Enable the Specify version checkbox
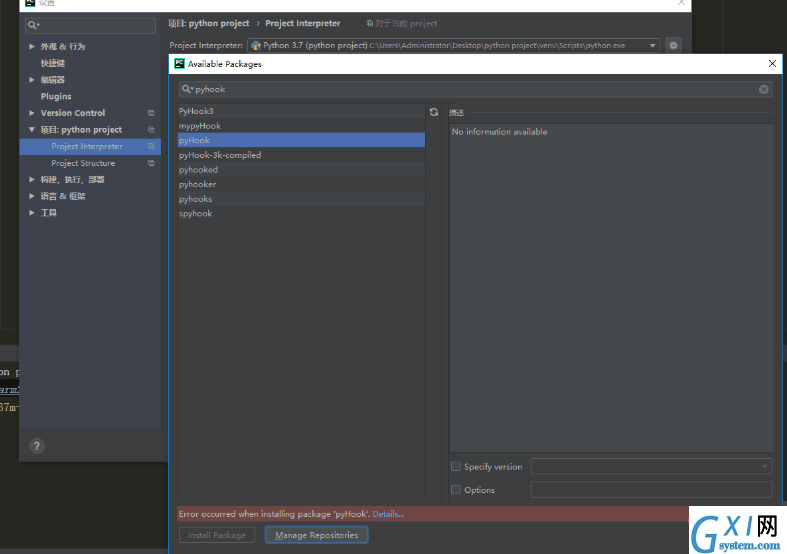Image resolution: width=787 pixels, height=554 pixels. [456, 466]
